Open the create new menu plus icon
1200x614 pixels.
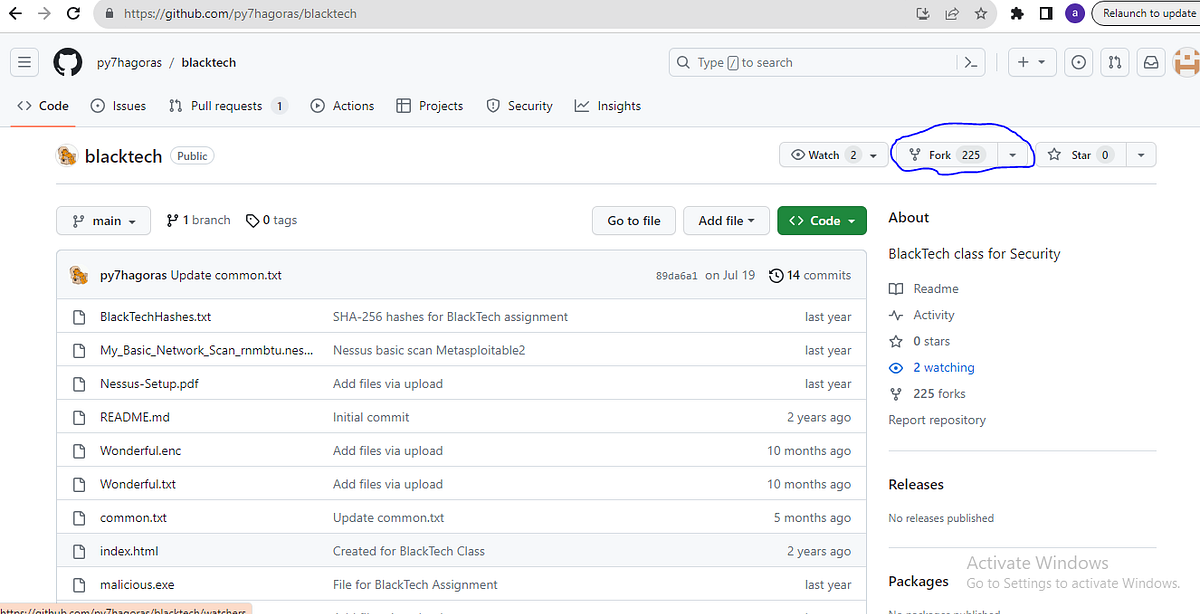point(1031,62)
